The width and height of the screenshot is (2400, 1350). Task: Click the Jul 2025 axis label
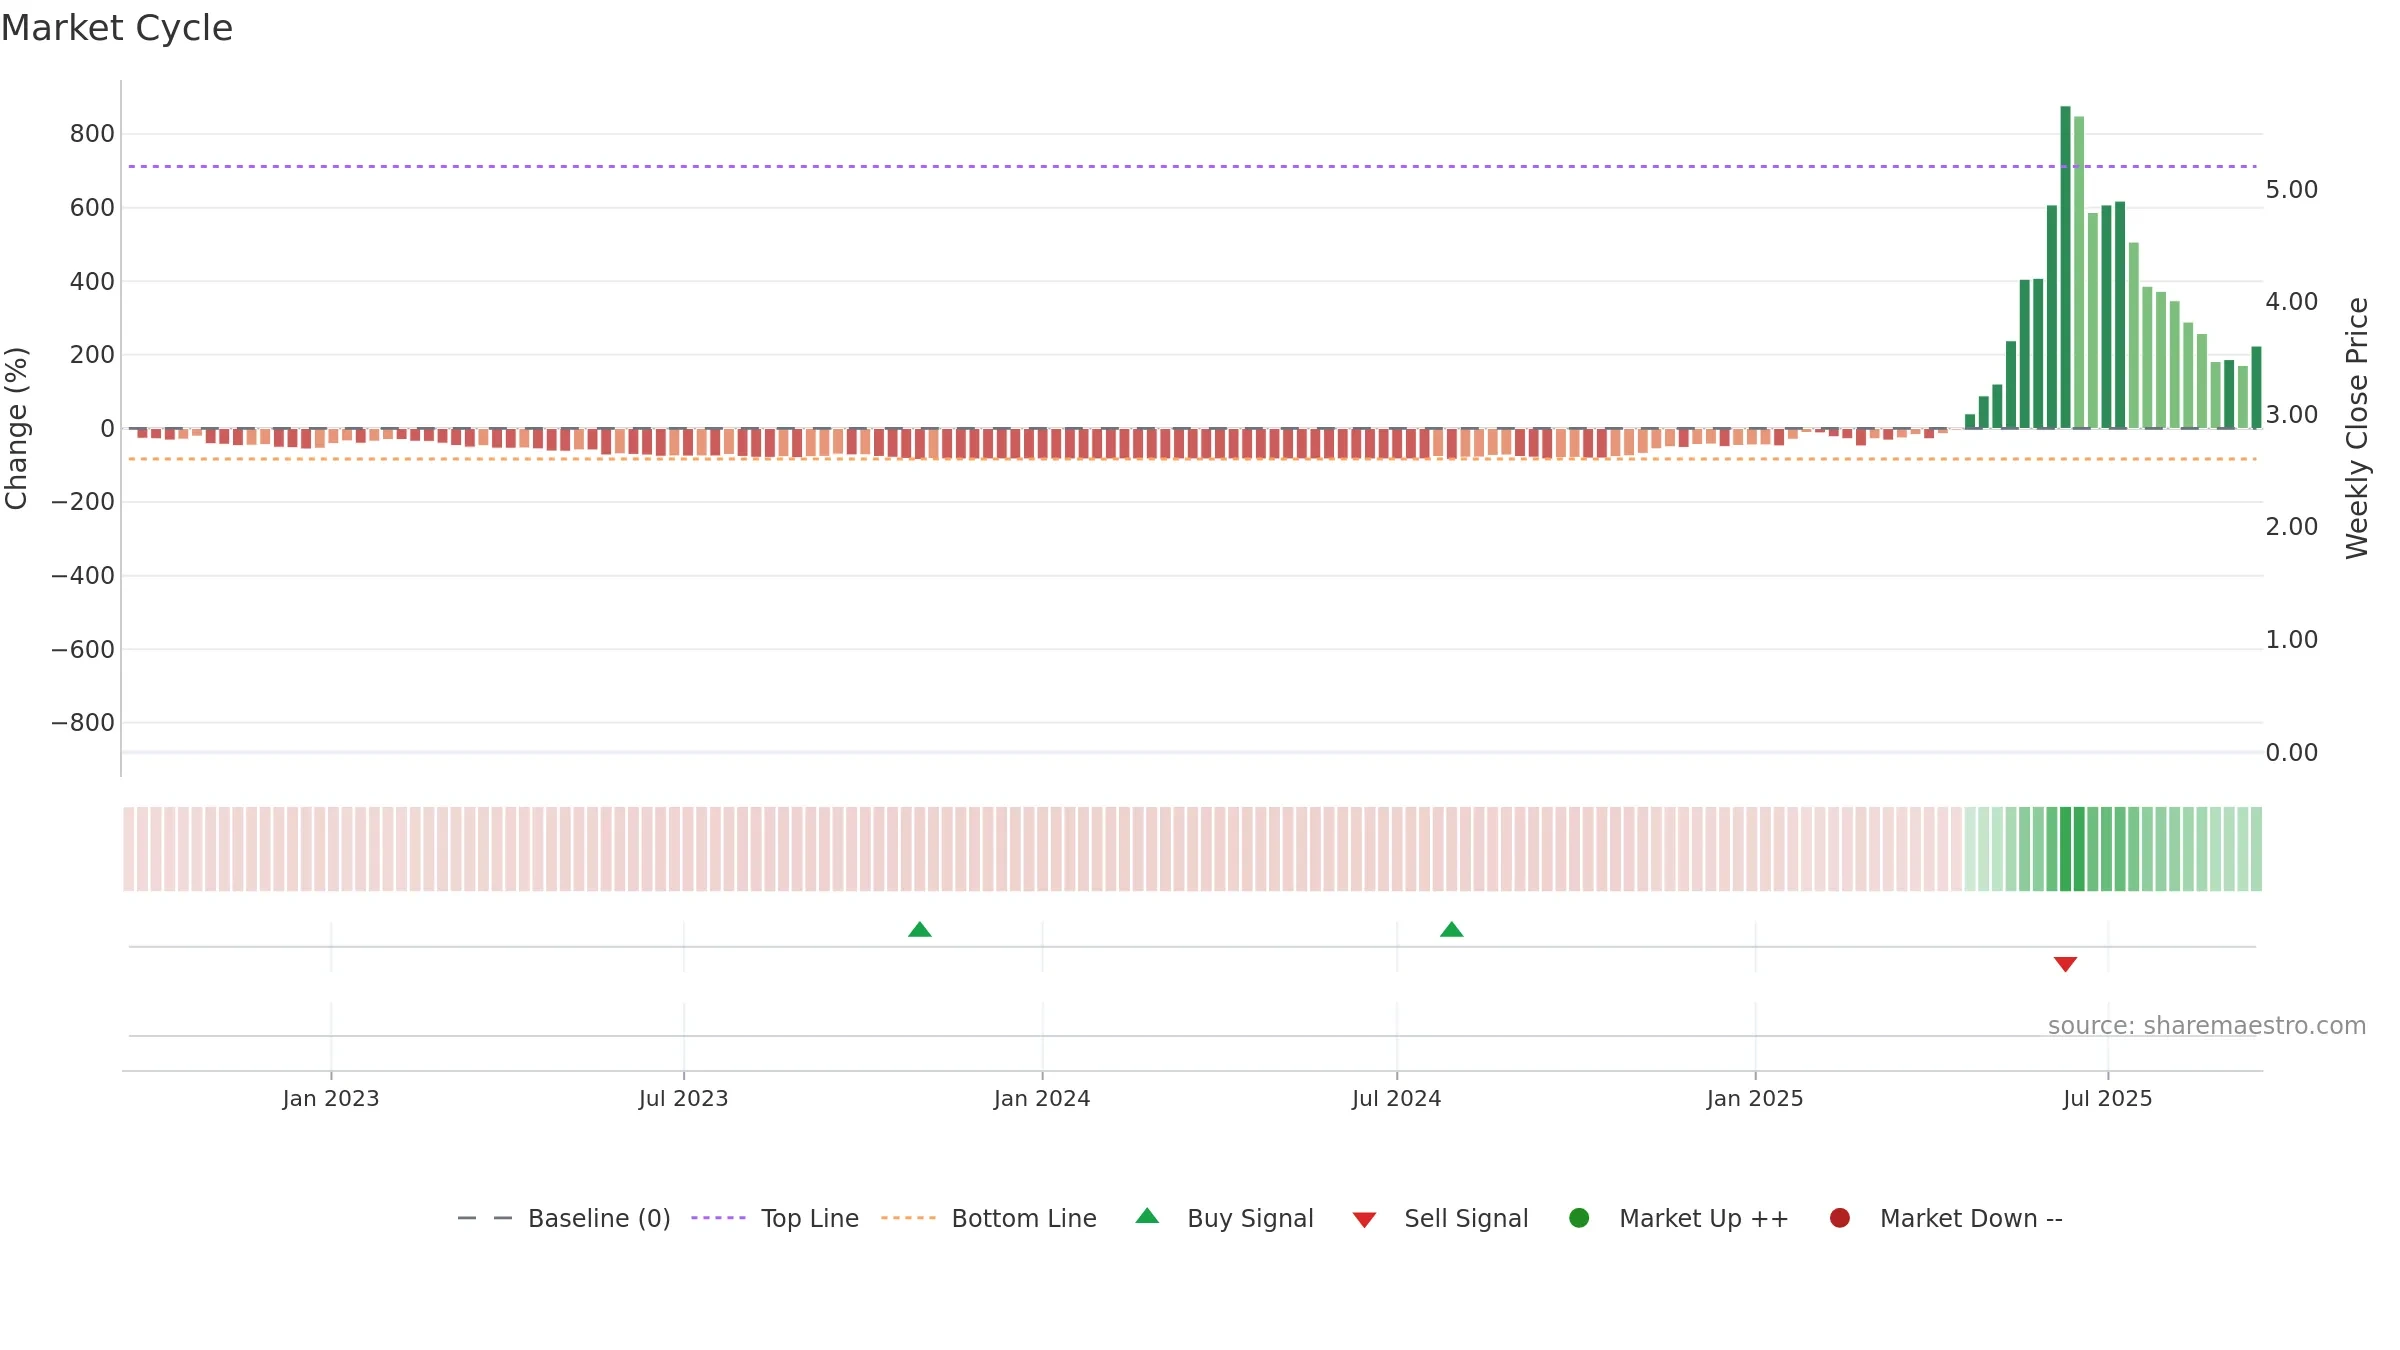click(x=2108, y=1099)
